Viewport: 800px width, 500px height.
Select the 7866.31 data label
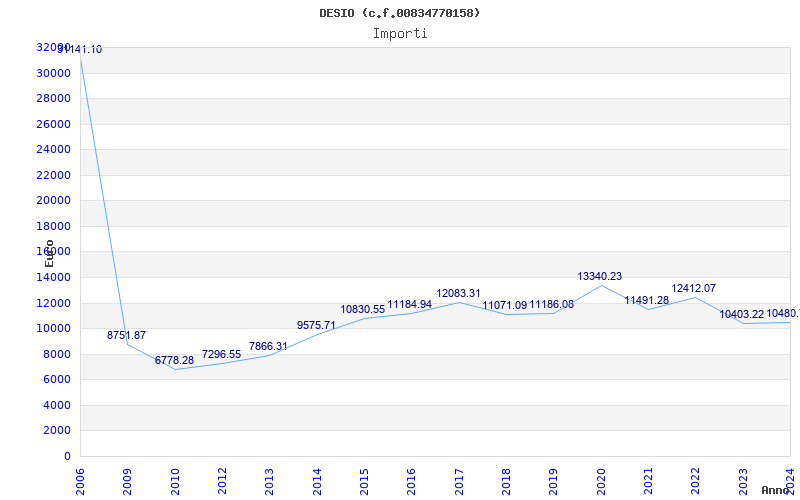pyautogui.click(x=268, y=346)
